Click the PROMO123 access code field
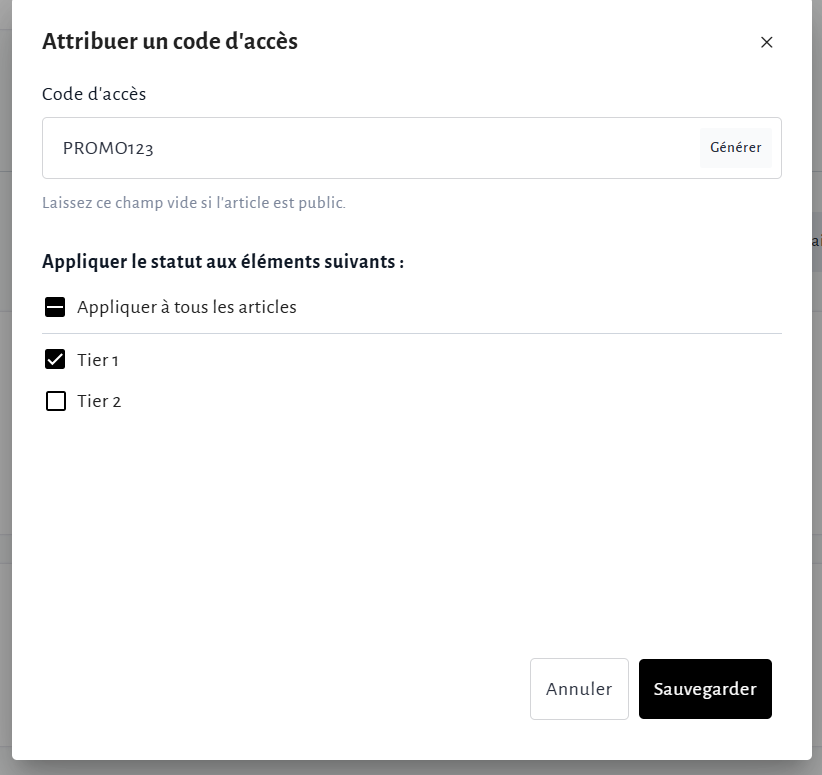This screenshot has height=775, width=822. tap(370, 148)
